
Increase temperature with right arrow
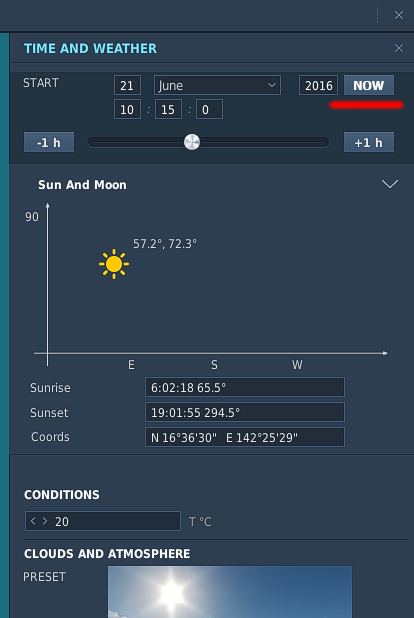tap(45, 521)
